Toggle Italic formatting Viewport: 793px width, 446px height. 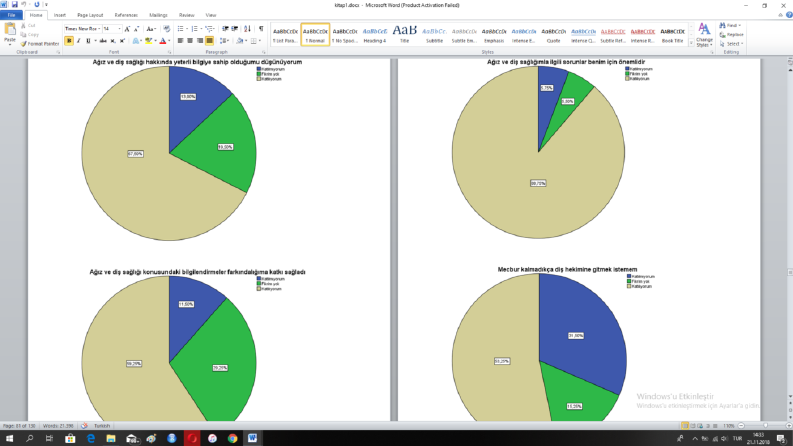click(x=78, y=41)
